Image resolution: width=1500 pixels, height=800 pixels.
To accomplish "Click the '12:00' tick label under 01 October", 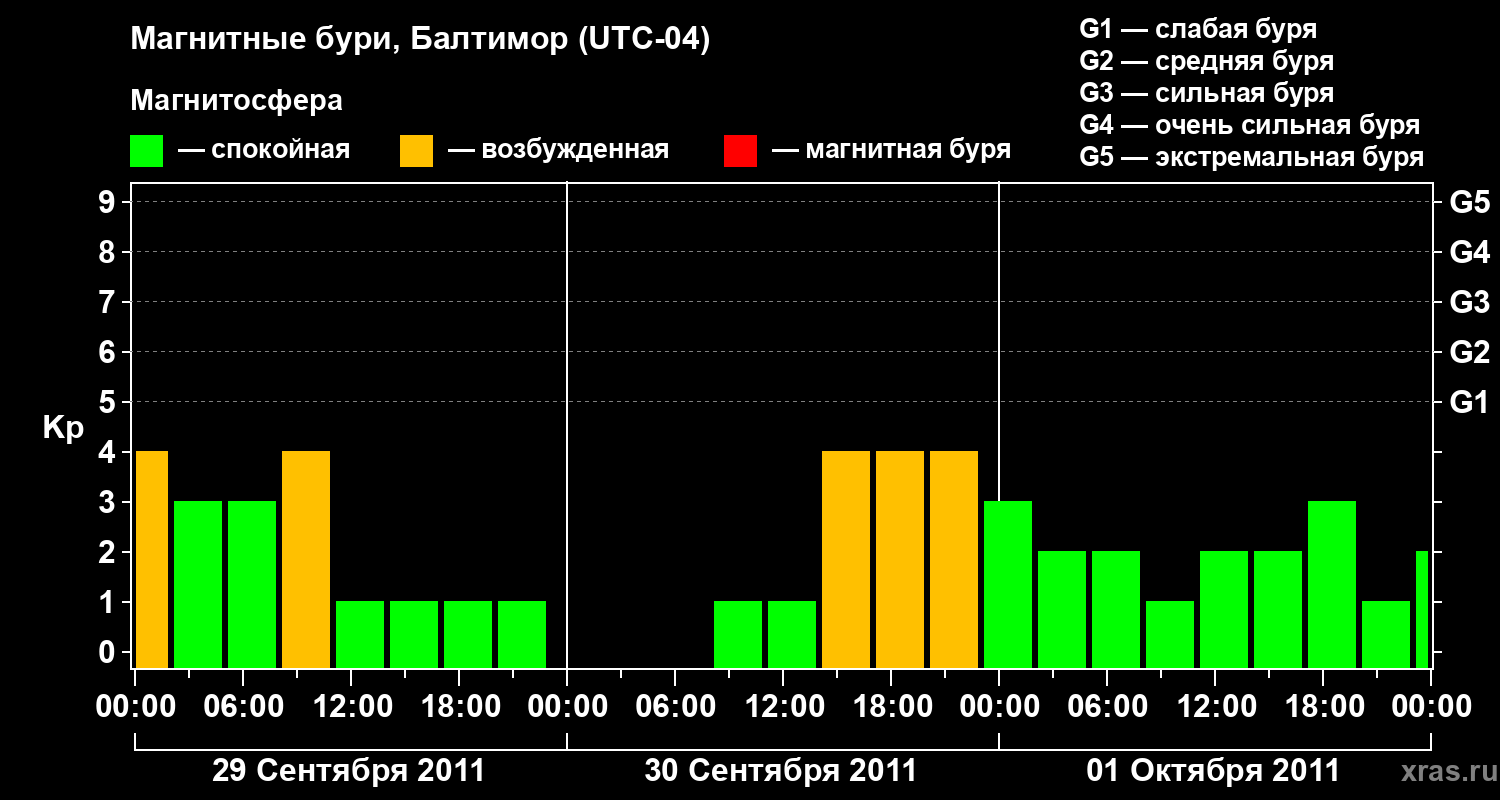I will tap(1215, 707).
